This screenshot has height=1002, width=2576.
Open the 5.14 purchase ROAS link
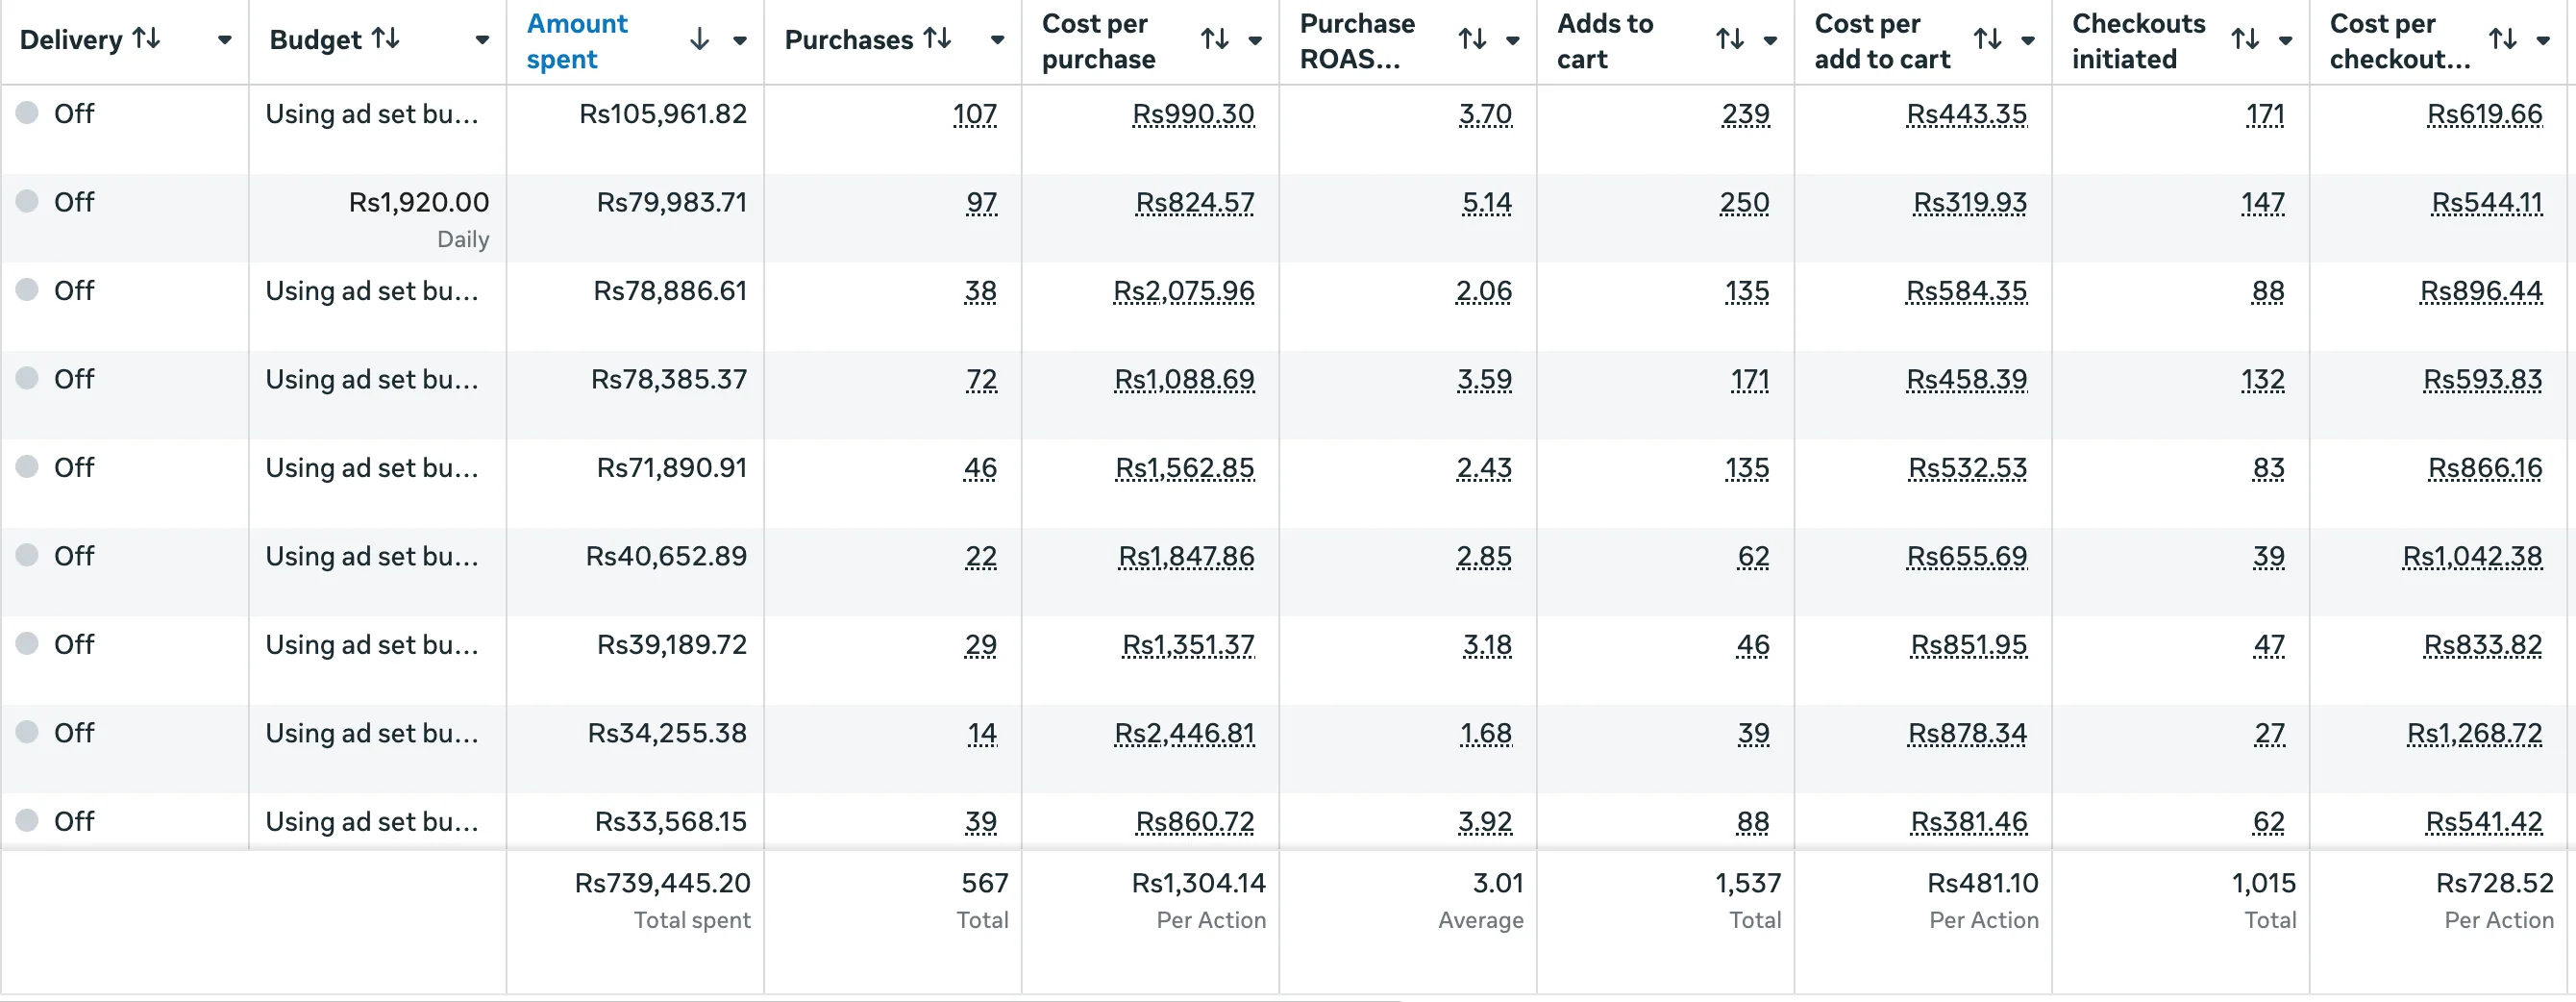tap(1487, 203)
